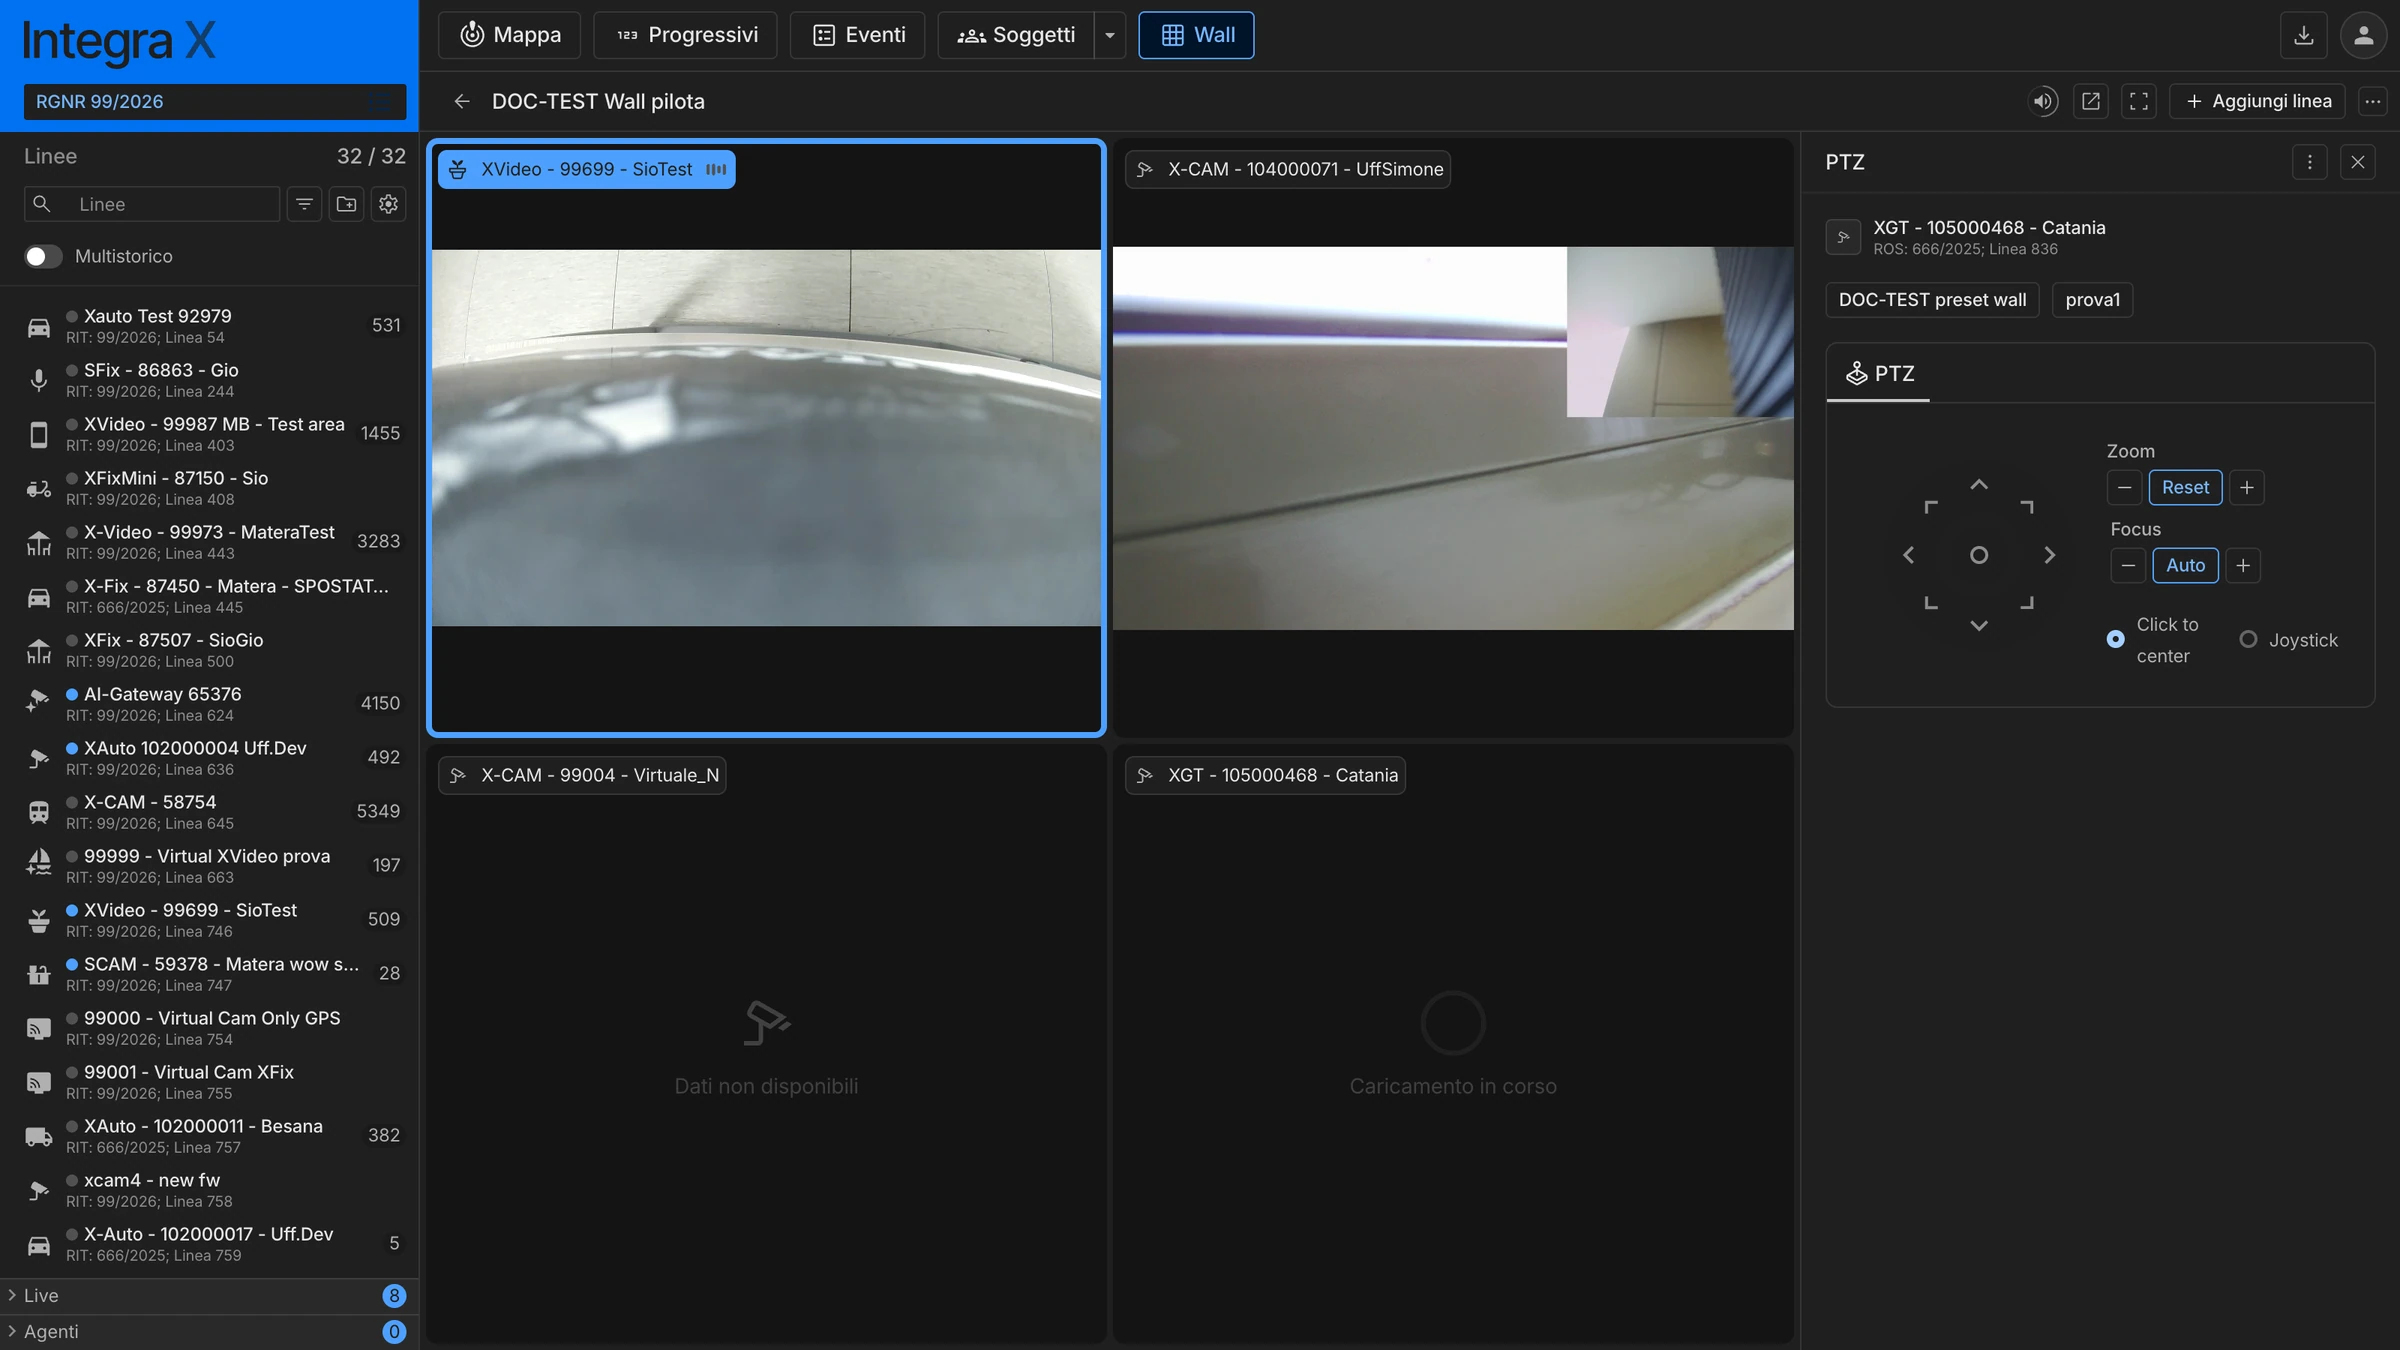Move PTZ diagonally to the top-right corner
The image size is (2400, 1350).
pos(2027,507)
